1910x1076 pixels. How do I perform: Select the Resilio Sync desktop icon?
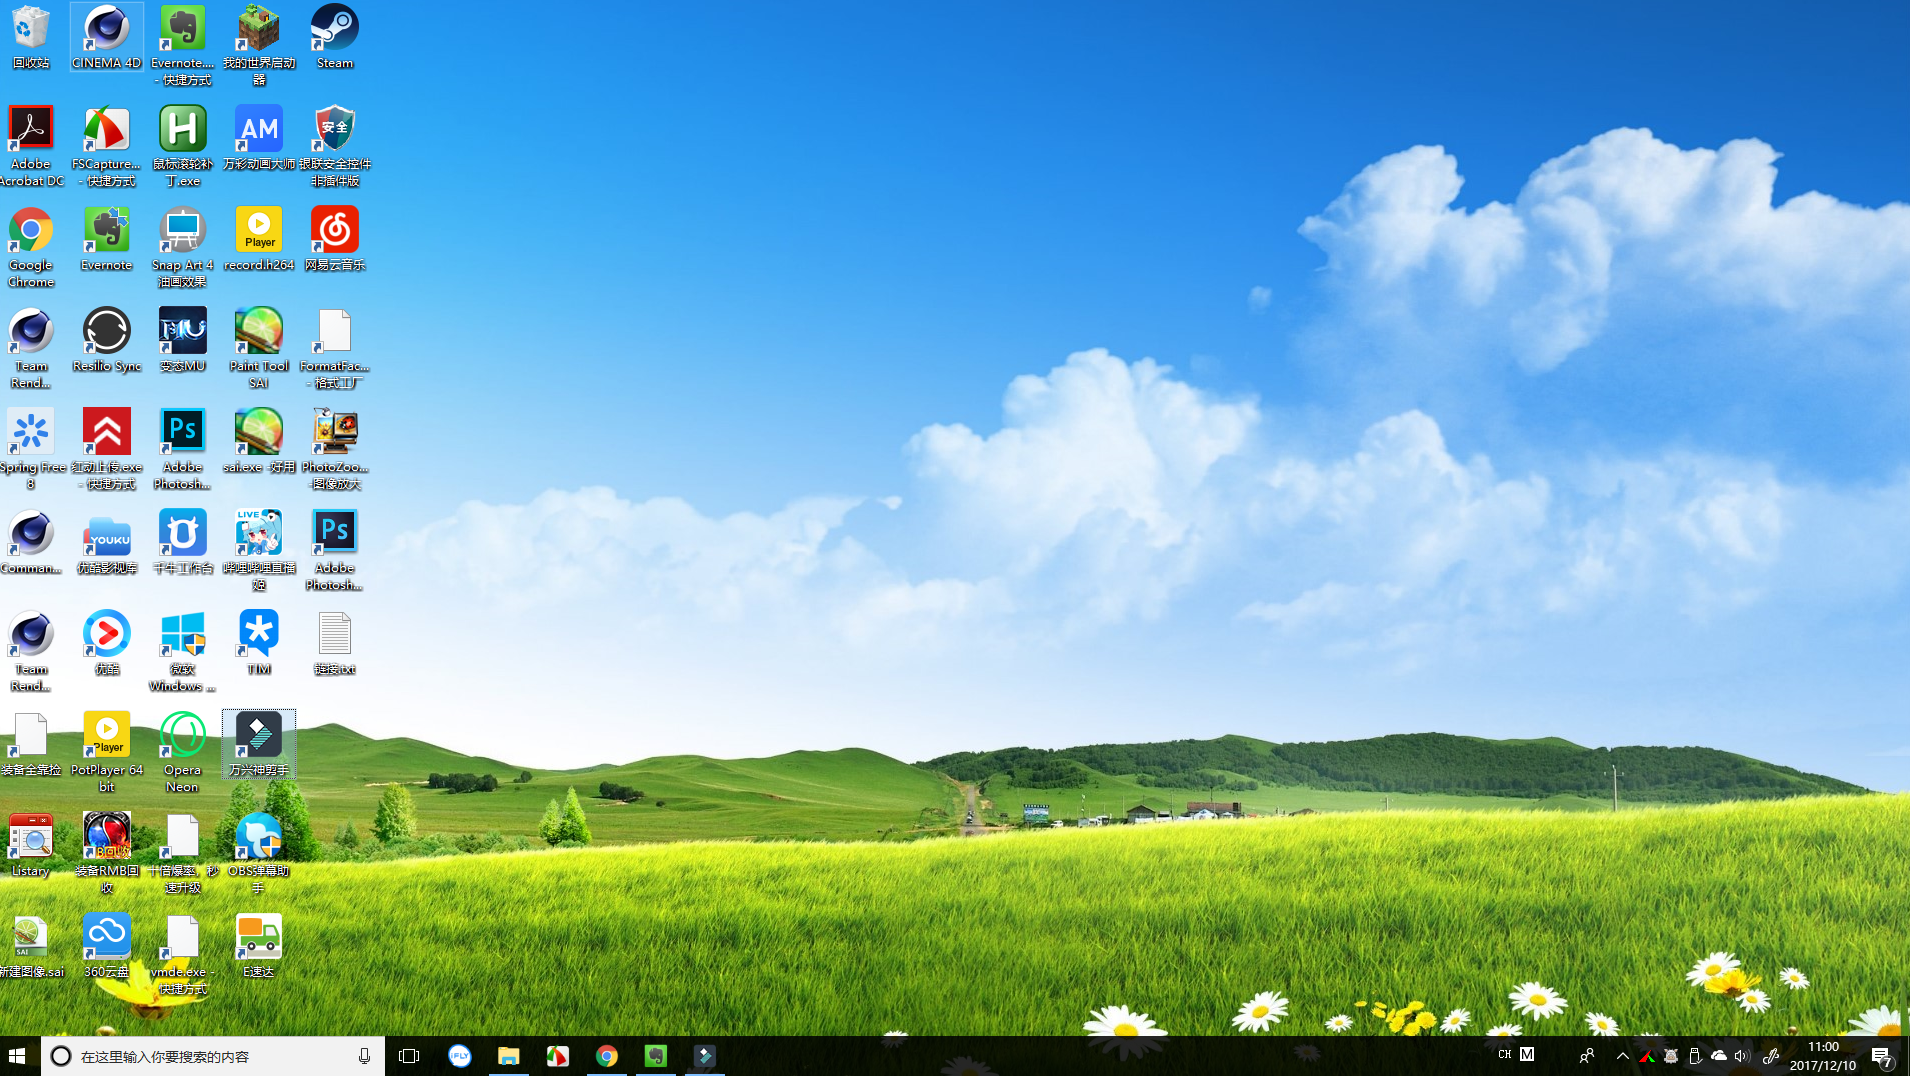click(107, 341)
